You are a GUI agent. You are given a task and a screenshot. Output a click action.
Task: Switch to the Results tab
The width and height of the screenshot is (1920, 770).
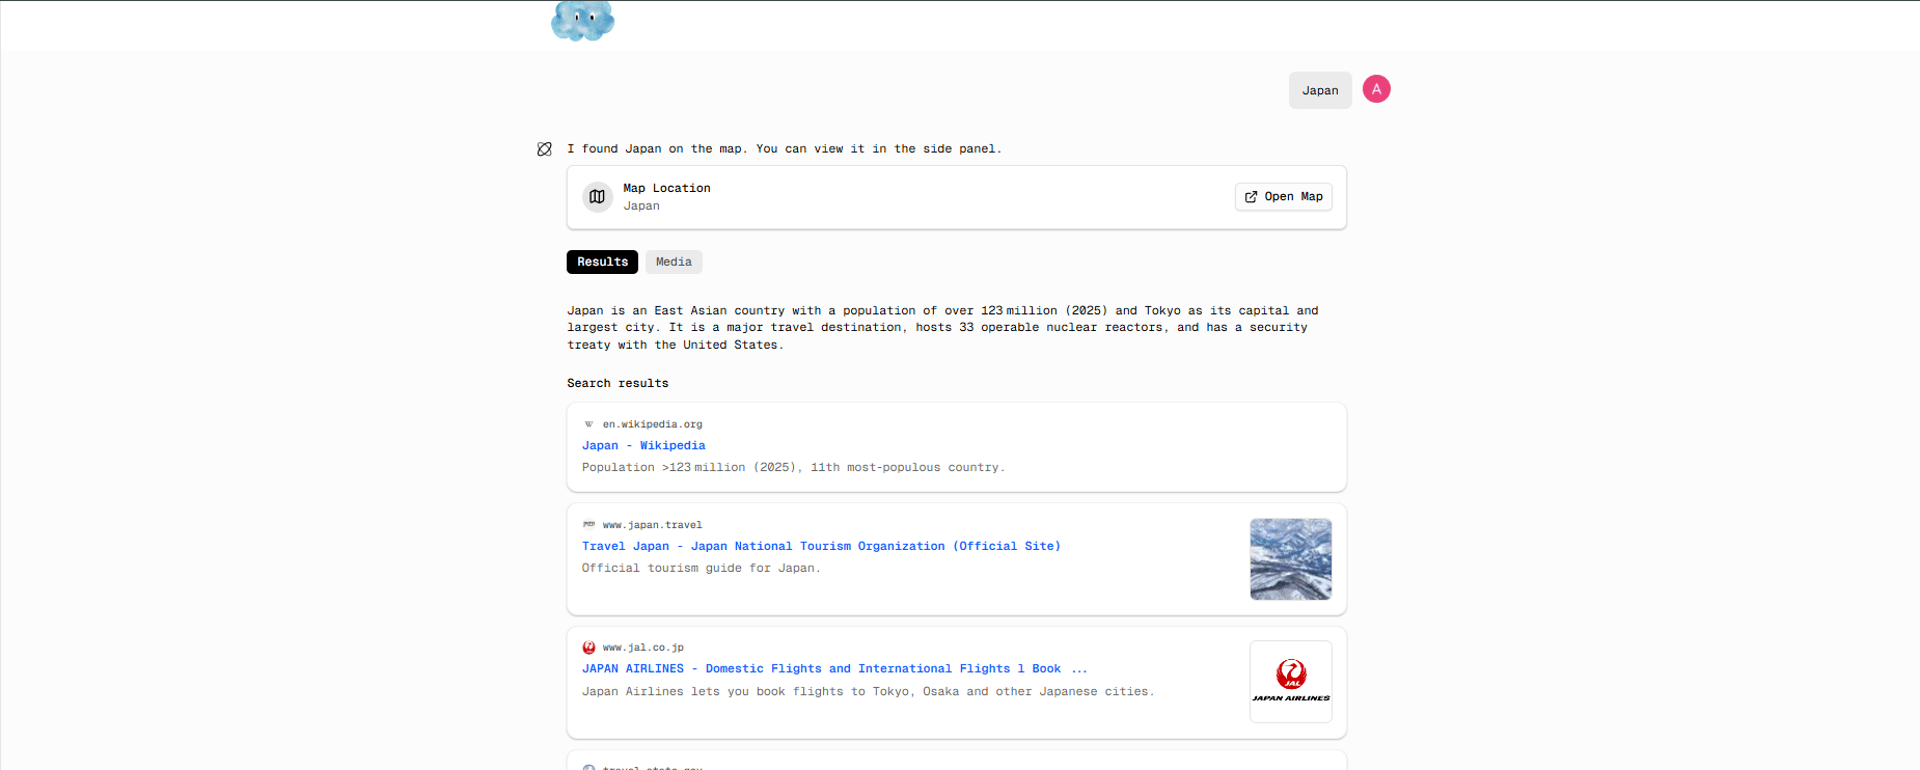(x=602, y=262)
